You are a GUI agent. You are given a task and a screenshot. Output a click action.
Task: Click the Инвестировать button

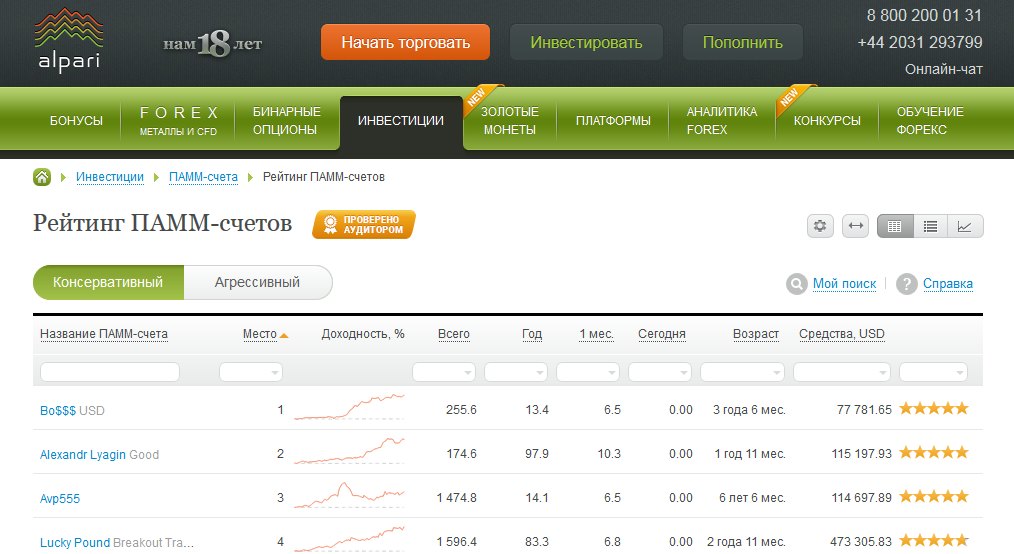pyautogui.click(x=587, y=42)
